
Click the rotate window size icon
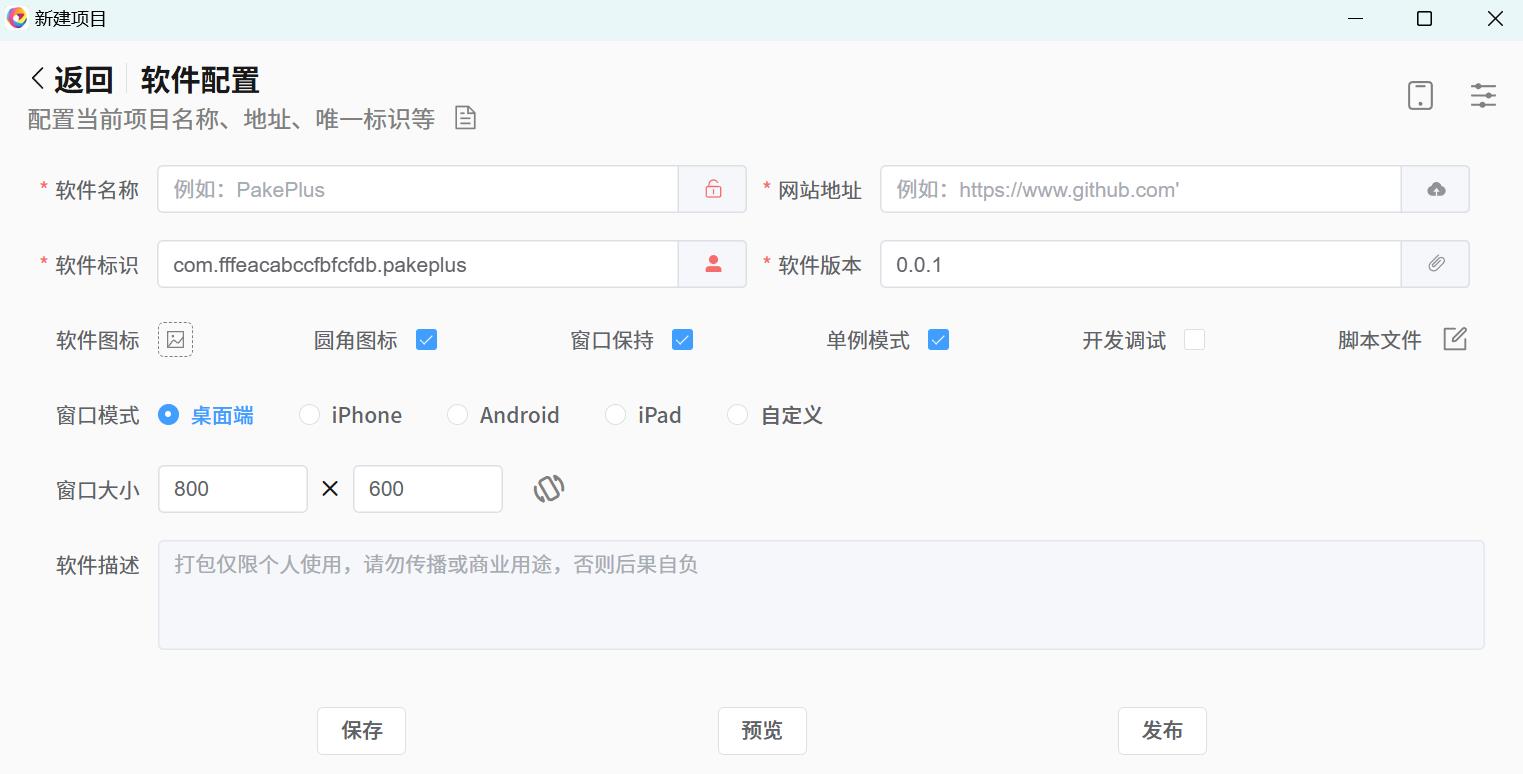549,489
